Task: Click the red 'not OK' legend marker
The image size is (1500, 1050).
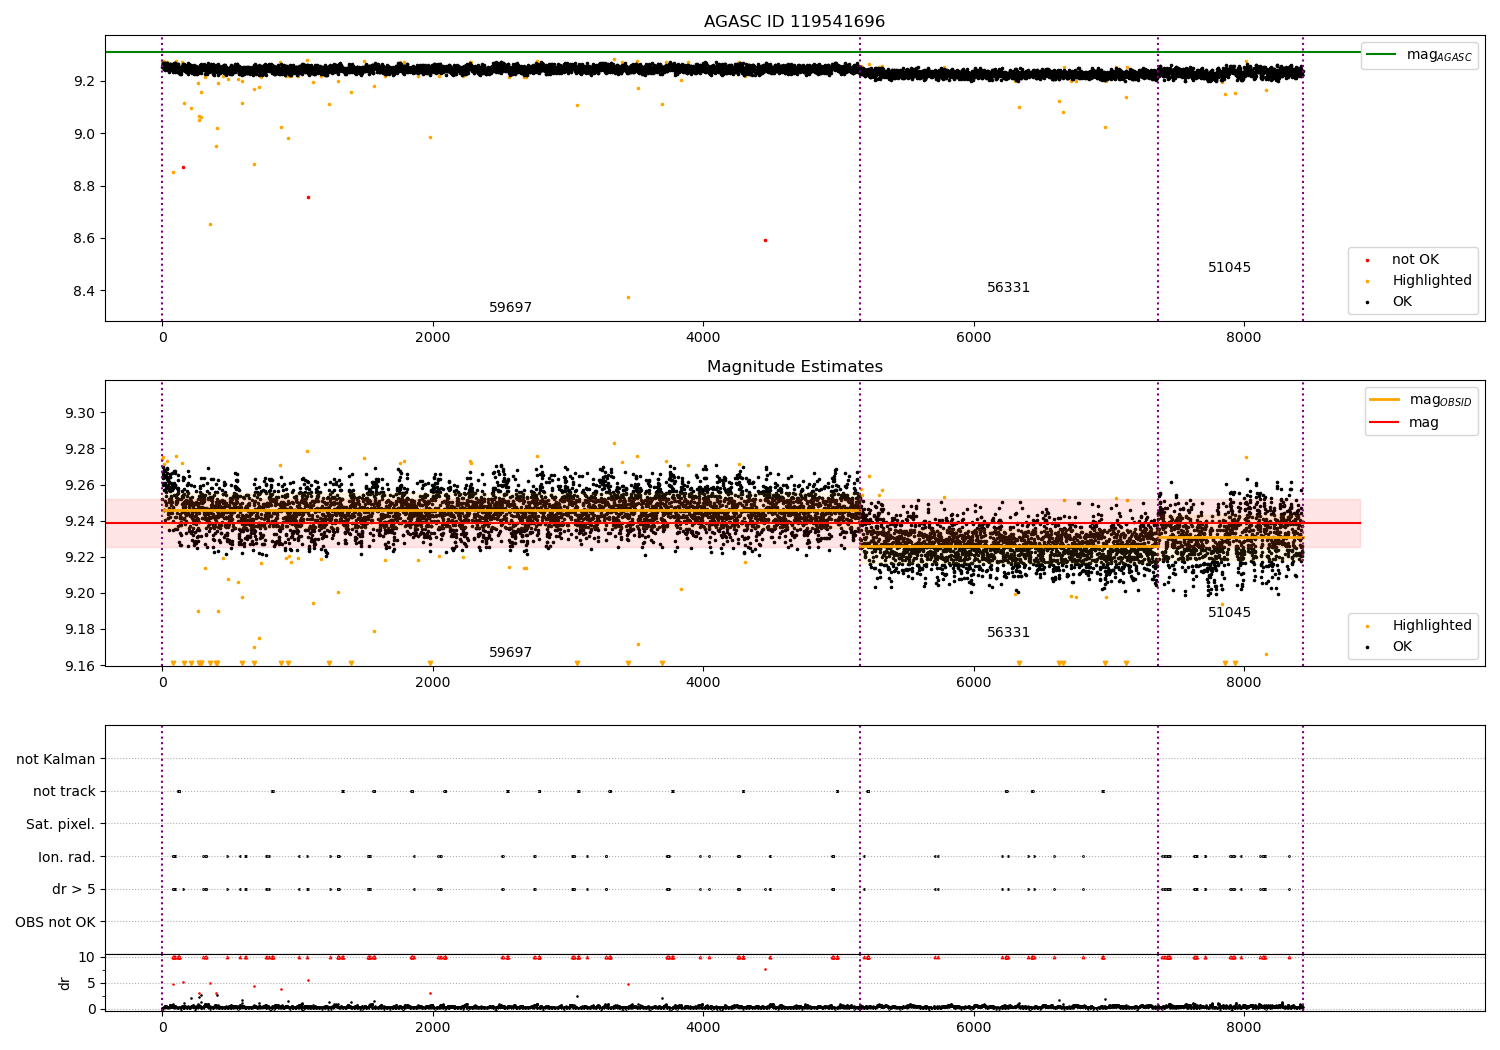Action: point(1366,260)
